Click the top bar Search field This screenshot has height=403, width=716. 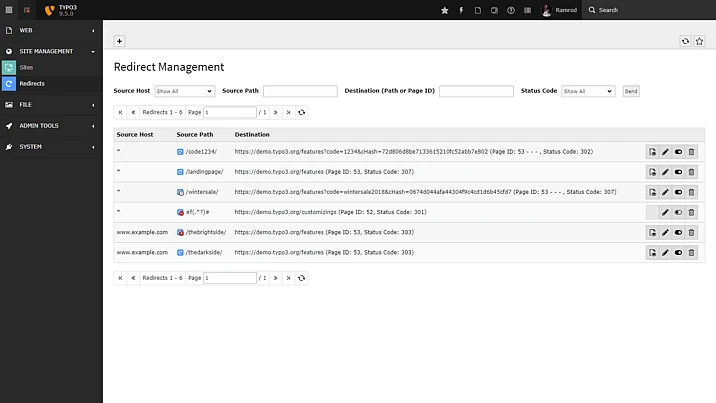(x=650, y=10)
